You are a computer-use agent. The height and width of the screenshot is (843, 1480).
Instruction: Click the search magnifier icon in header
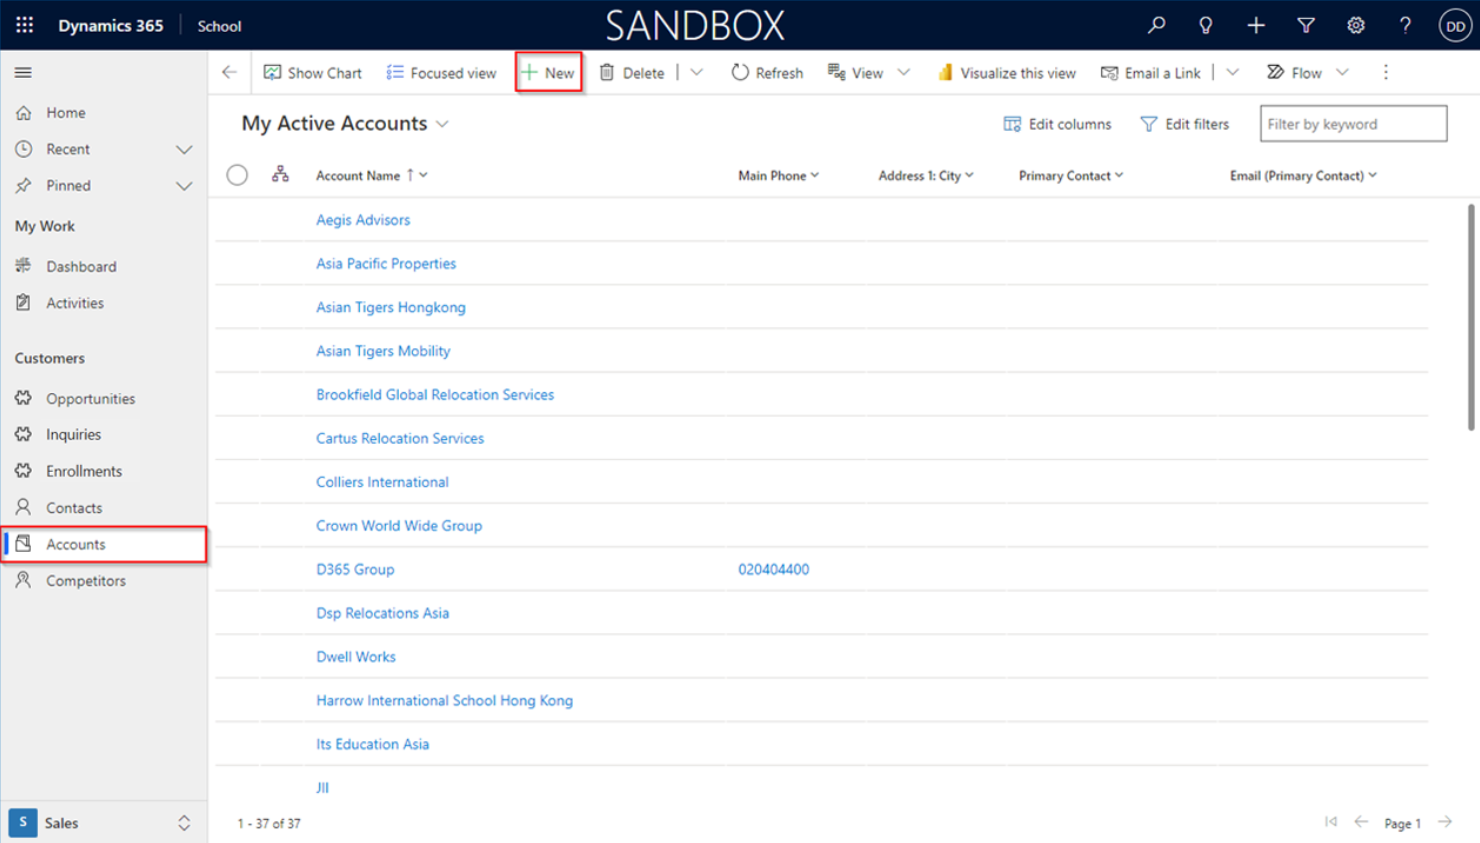click(x=1156, y=25)
